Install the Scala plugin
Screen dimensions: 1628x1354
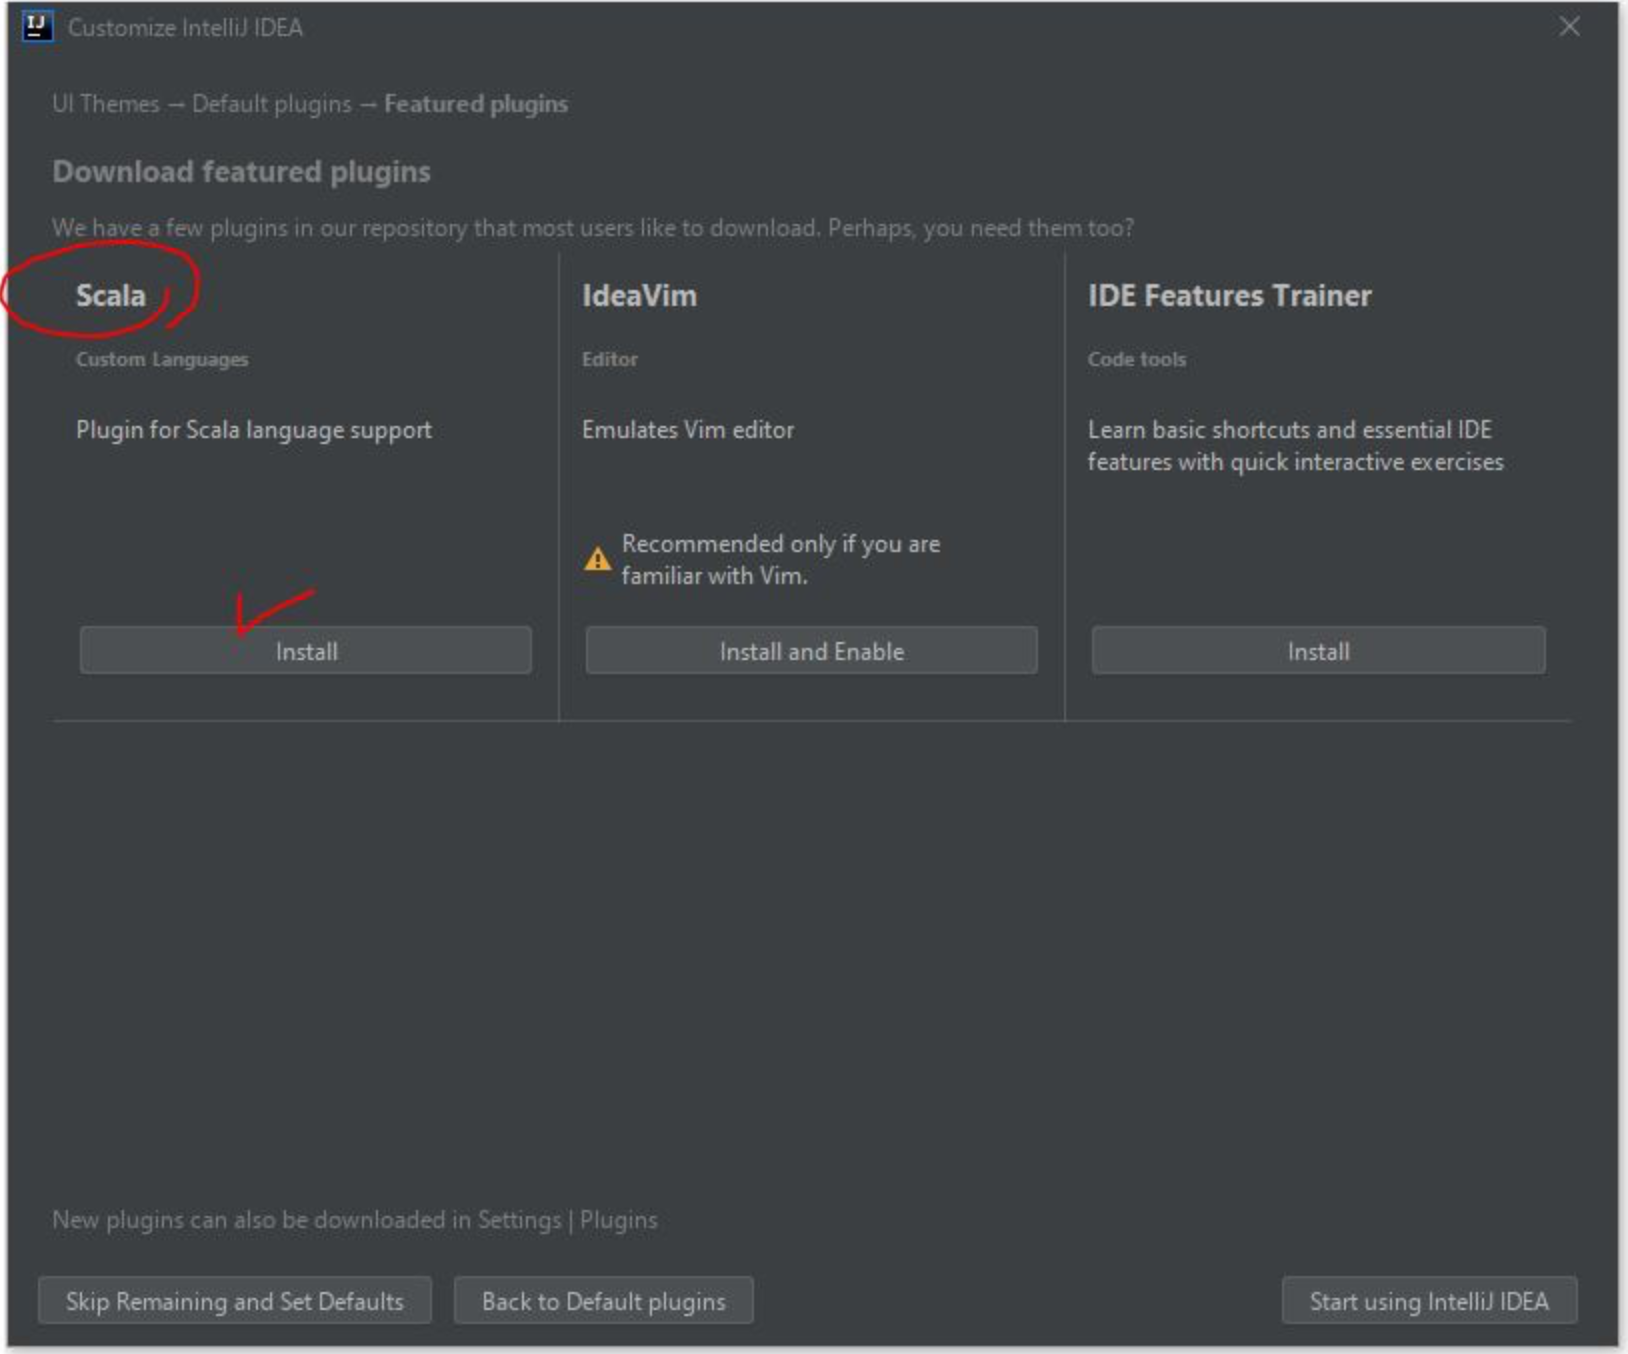[305, 651]
